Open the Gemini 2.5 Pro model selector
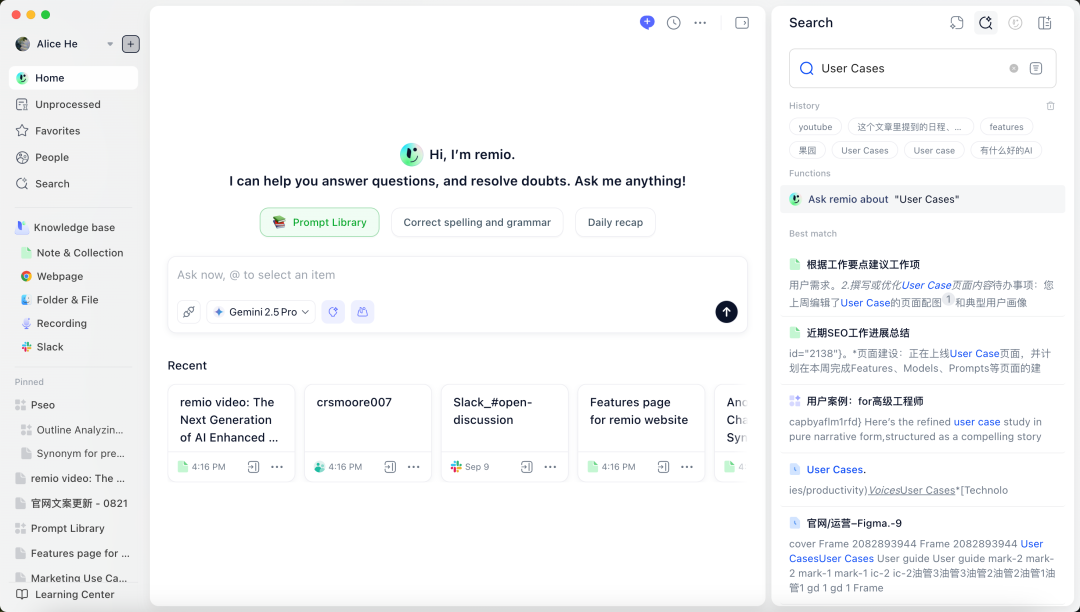Viewport: 1080px width, 612px height. click(x=261, y=312)
